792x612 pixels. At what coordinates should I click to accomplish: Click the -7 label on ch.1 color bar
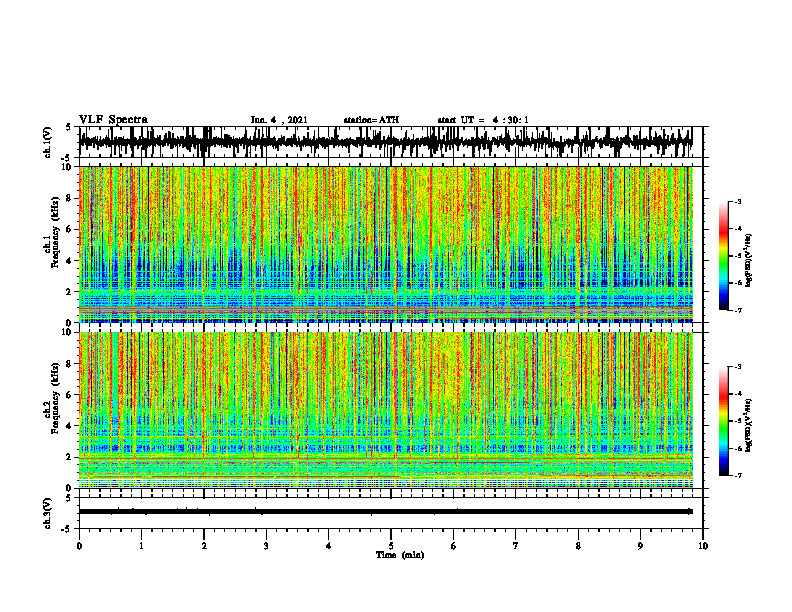click(738, 311)
